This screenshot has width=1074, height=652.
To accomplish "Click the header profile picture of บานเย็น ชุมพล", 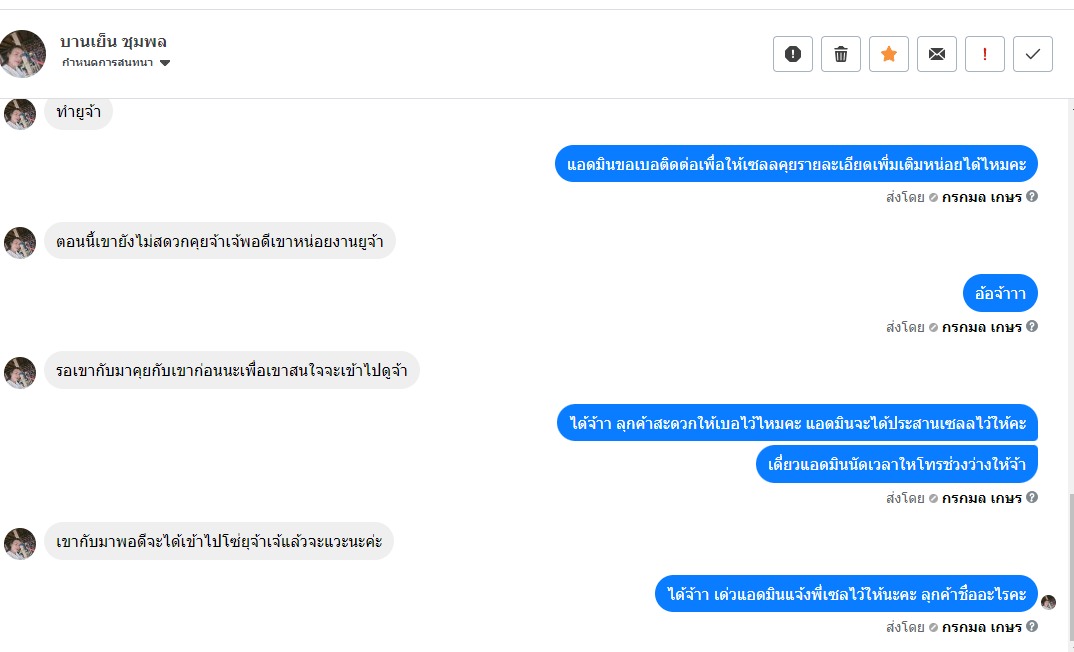I will coord(23,53).
